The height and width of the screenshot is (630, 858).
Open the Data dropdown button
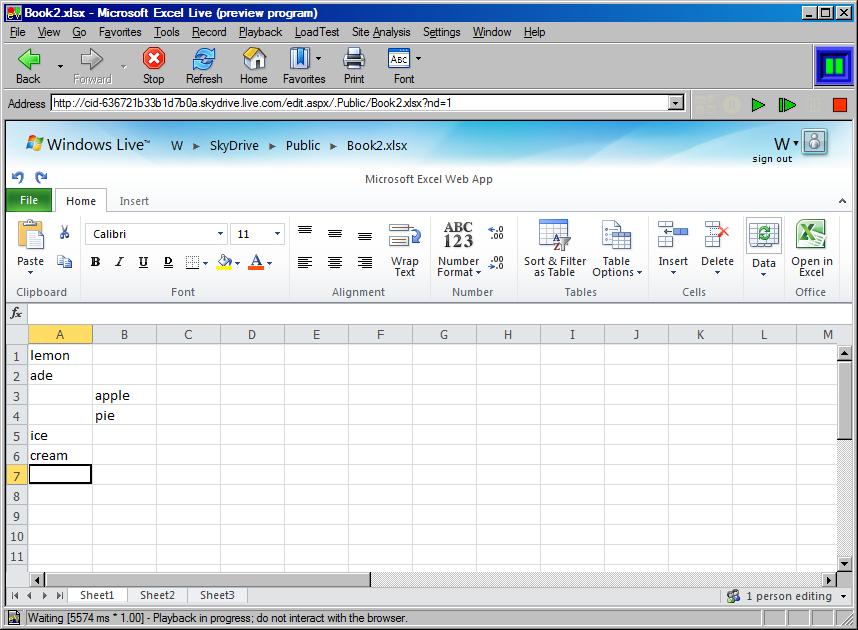pyautogui.click(x=764, y=248)
